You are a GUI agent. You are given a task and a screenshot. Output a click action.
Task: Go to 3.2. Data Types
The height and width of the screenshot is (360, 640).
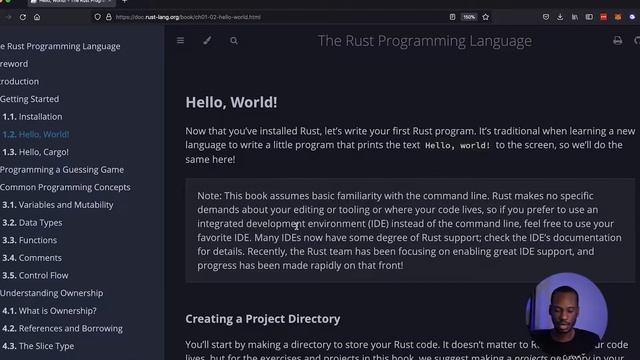pos(32,222)
